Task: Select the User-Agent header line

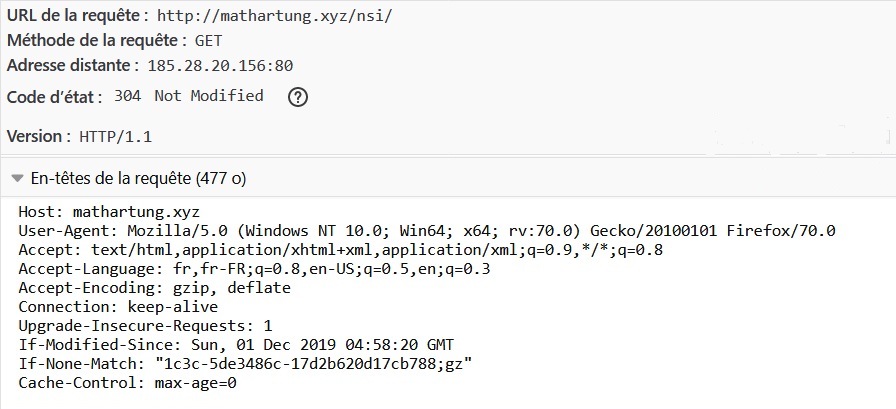Action: [x=427, y=231]
